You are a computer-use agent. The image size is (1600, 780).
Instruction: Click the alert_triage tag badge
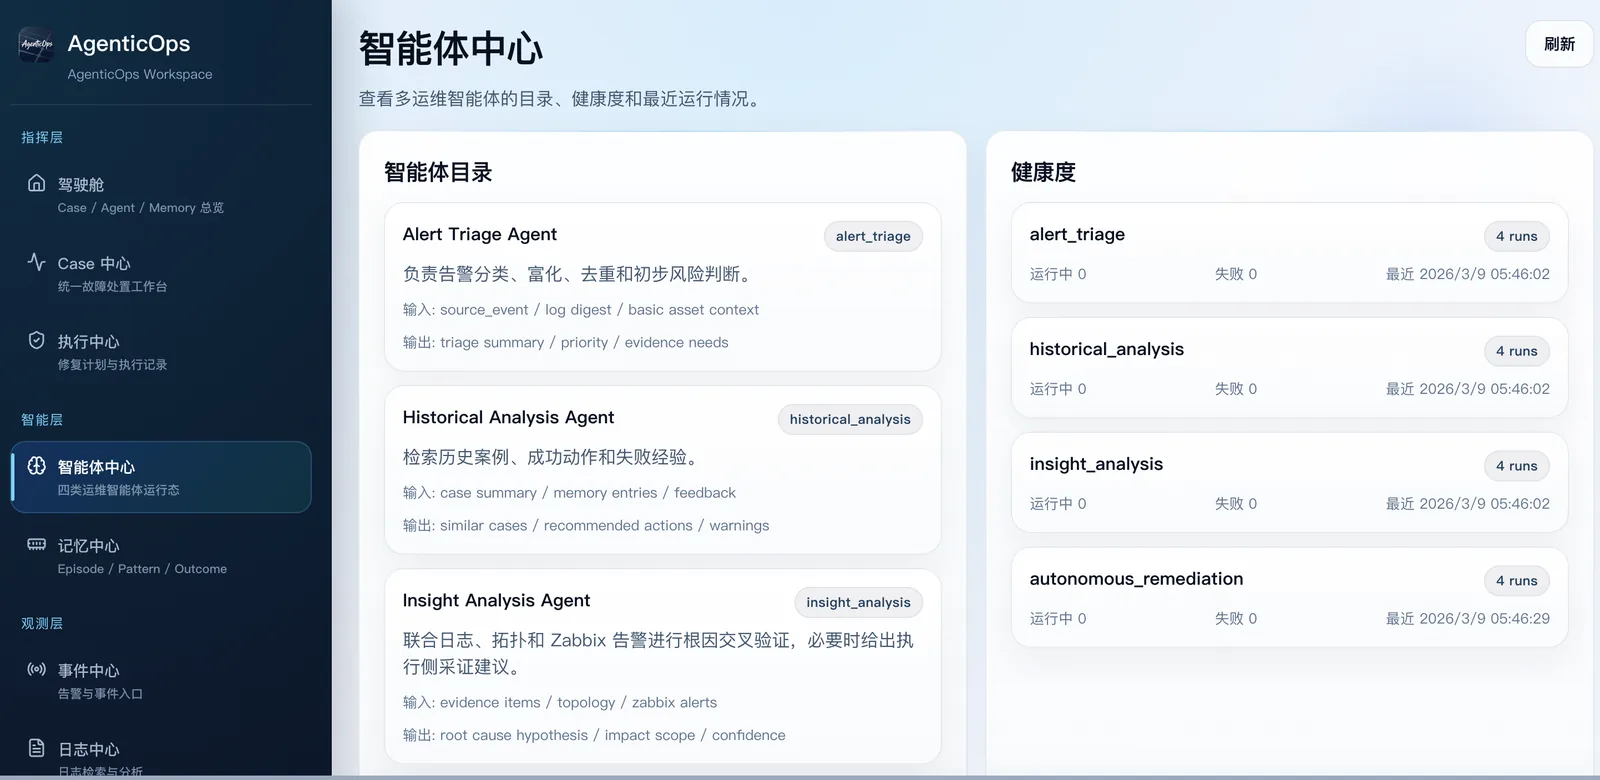tap(873, 236)
